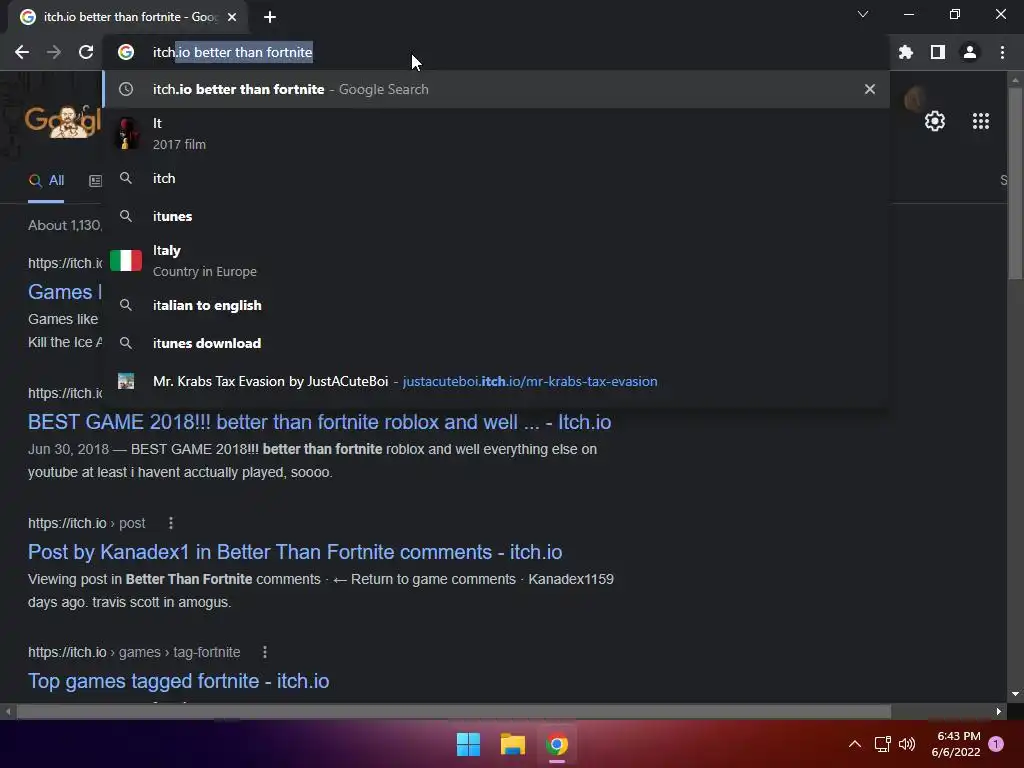1024x768 pixels.
Task: Select the Italy Country in Europe suggestion
Action: [x=496, y=261]
